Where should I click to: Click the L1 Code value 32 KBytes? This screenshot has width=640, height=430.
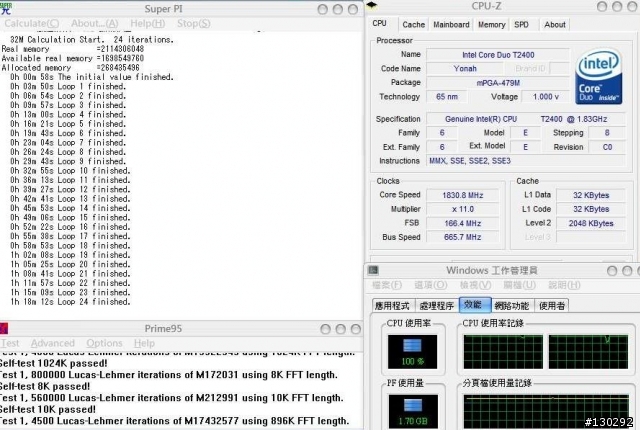pyautogui.click(x=591, y=209)
